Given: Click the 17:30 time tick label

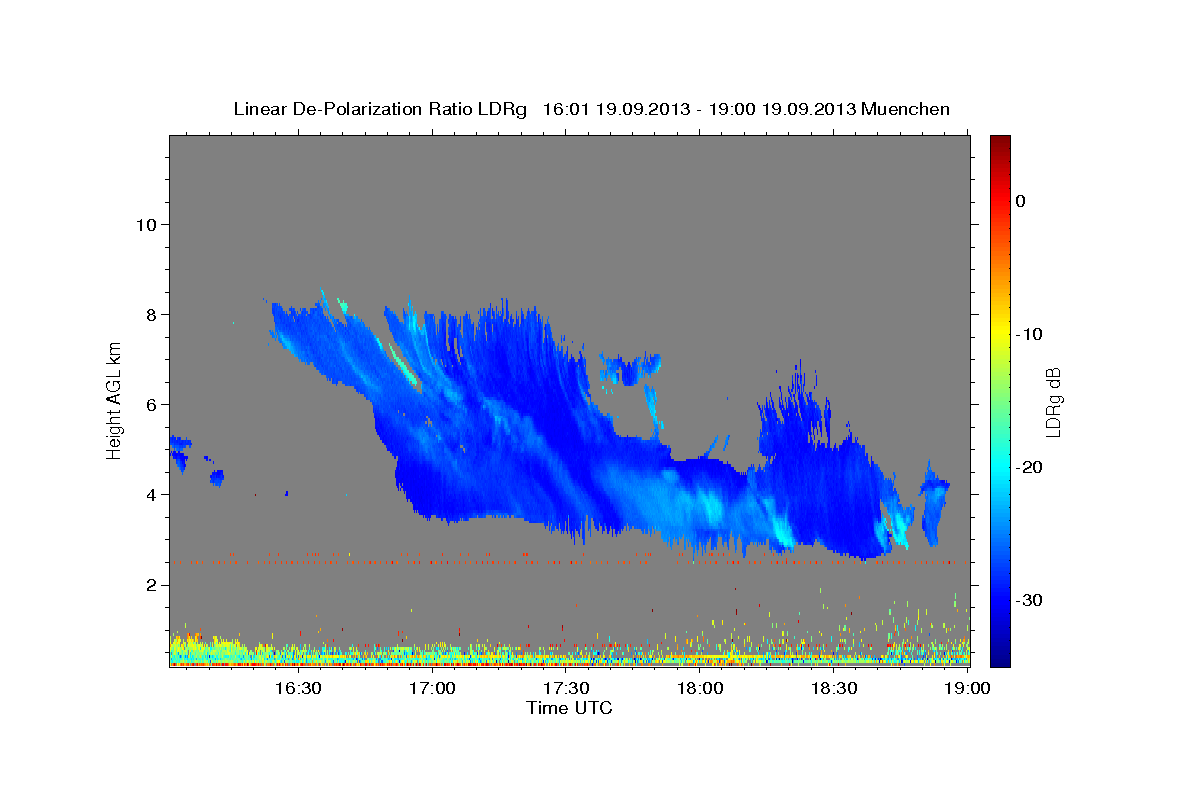Looking at the screenshot, I should 566,689.
